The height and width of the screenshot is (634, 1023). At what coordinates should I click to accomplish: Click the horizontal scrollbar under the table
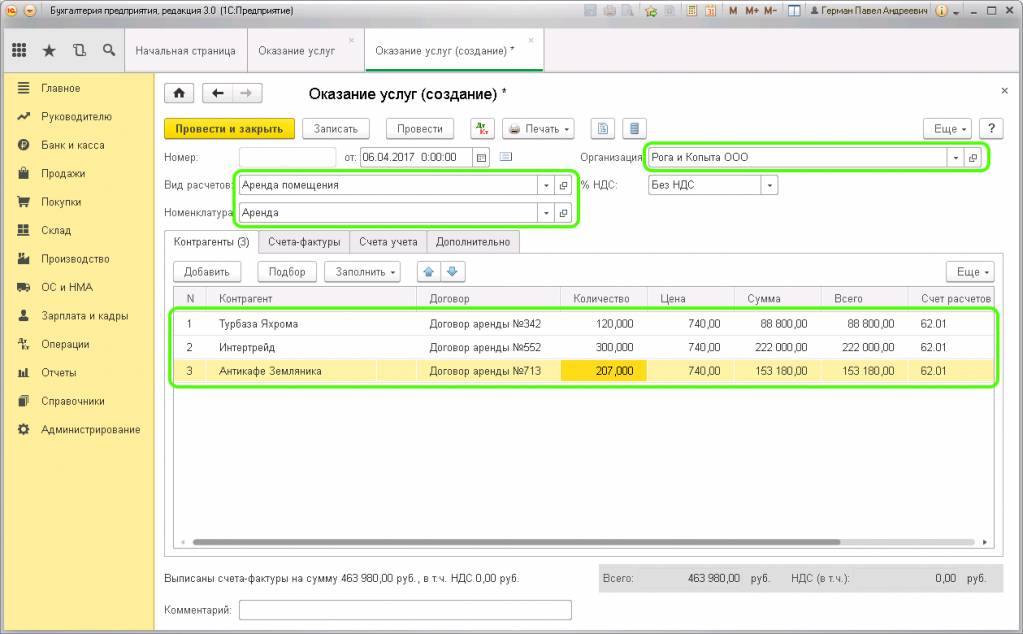pyautogui.click(x=516, y=542)
